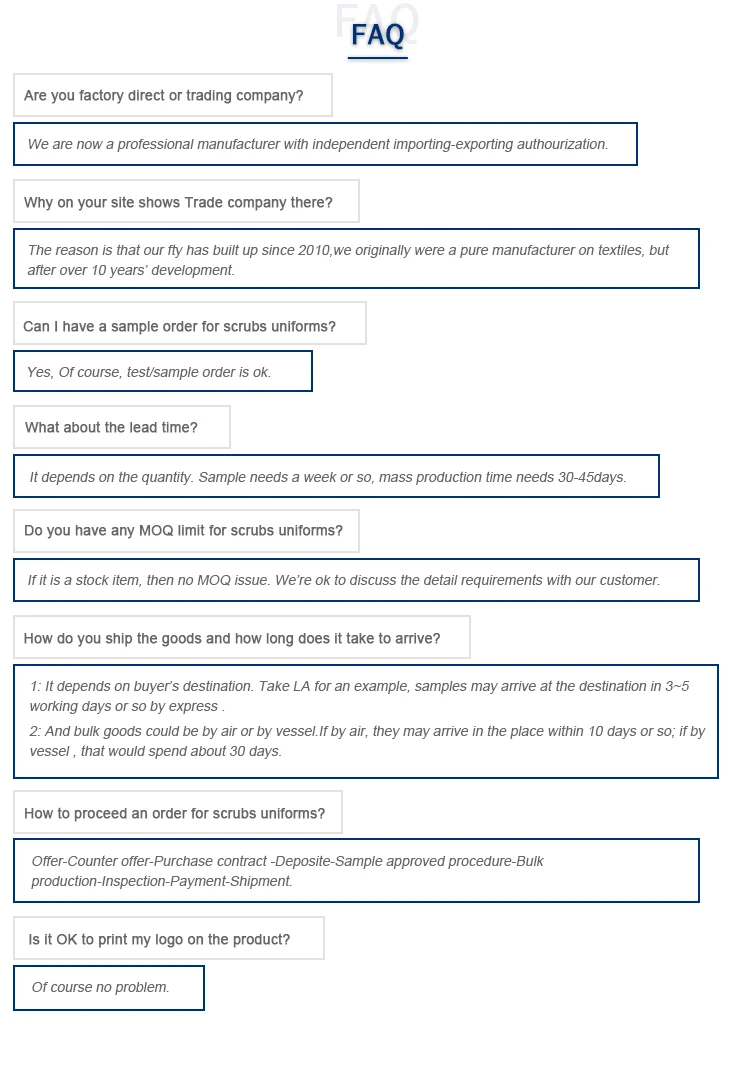Select the 'What about the lead time?' question
This screenshot has height=1092, width=750.
111,427
